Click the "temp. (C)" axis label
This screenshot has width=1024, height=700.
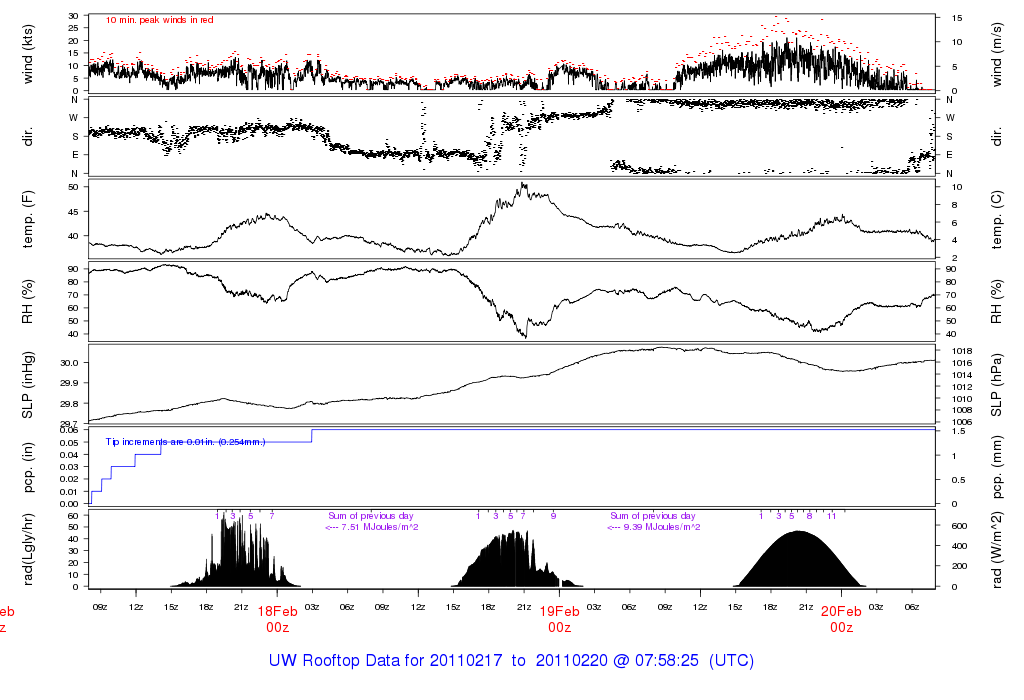tap(996, 220)
